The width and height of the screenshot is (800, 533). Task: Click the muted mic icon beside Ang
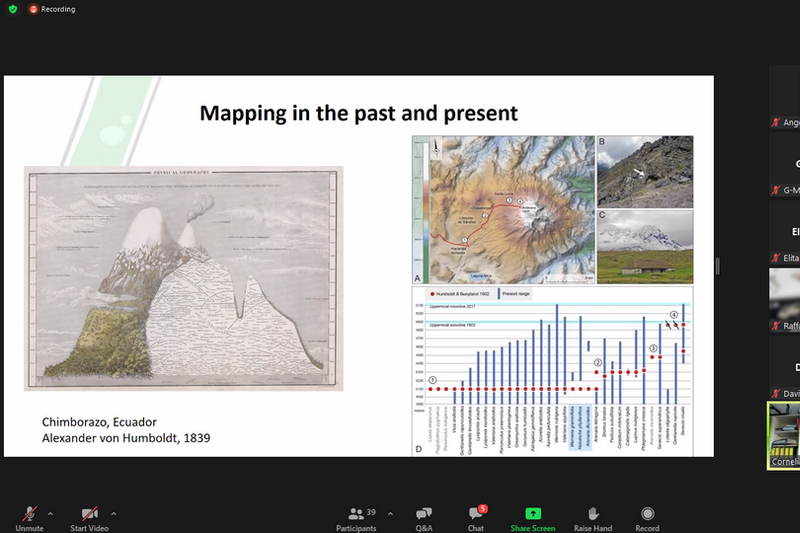click(x=776, y=122)
